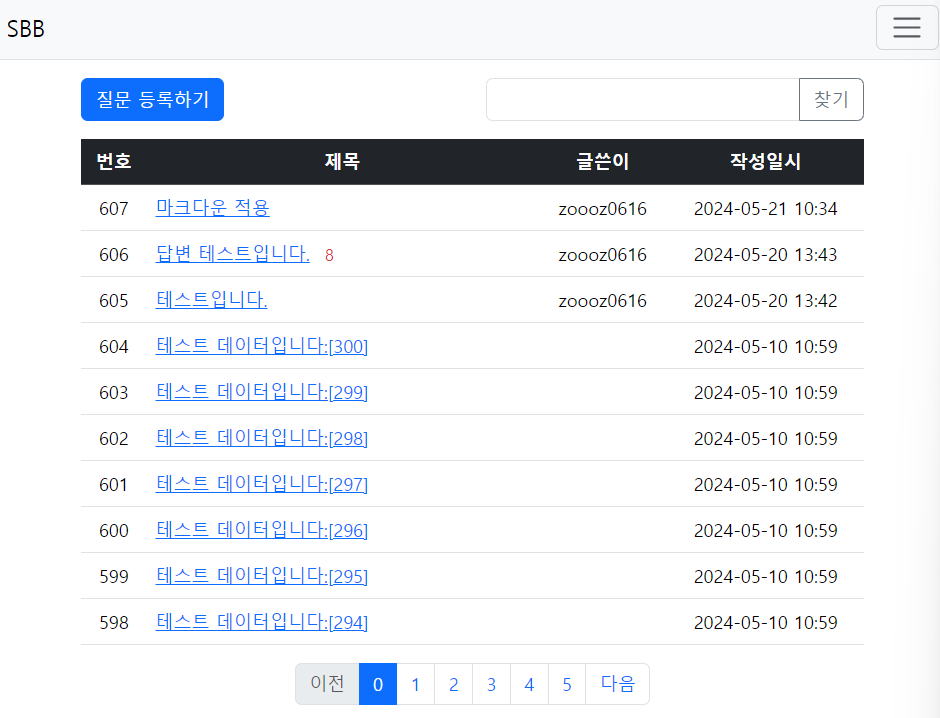940x718 pixels.
Task: Click post number 602
Action: click(114, 439)
